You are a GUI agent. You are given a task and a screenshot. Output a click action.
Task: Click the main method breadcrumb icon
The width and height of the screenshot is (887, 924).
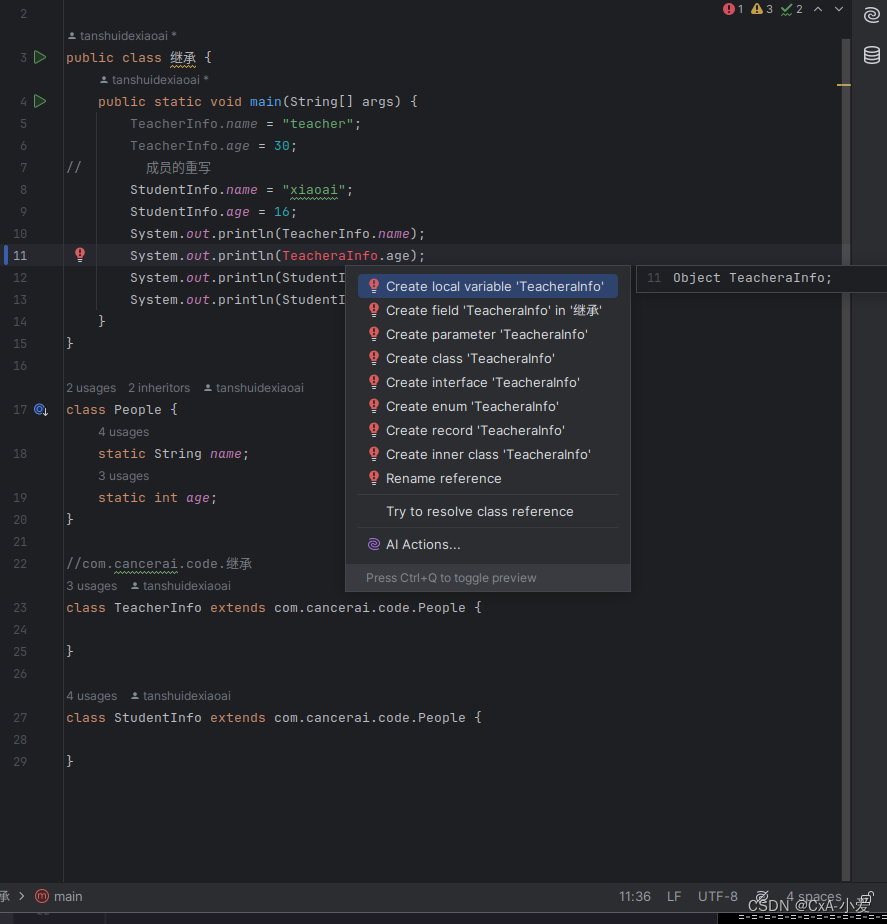[x=42, y=896]
